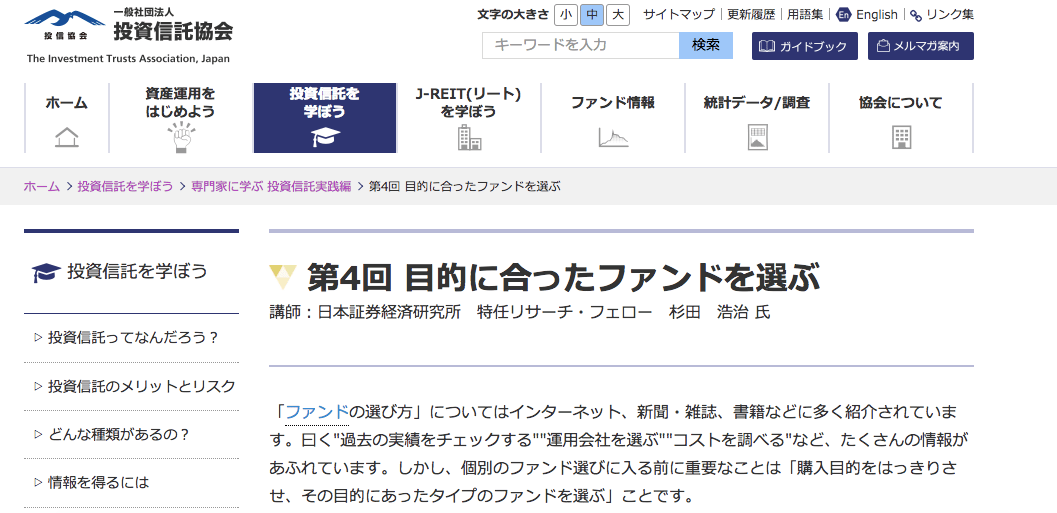Click the book icon on ガイドブック

(x=767, y=47)
